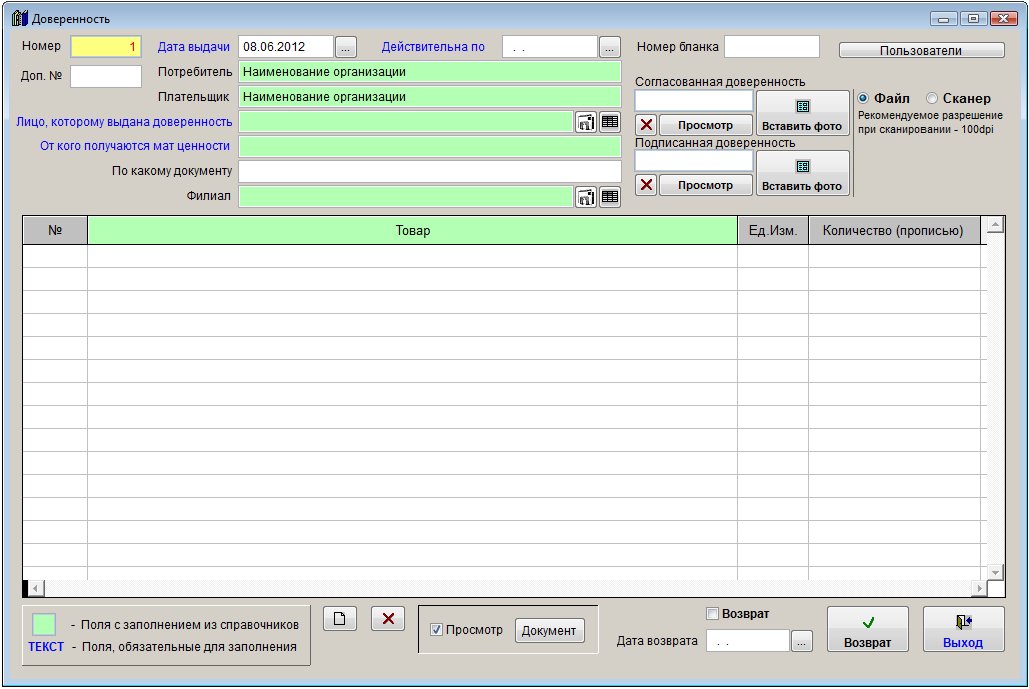Click the Товар column header
This screenshot has width=1029, height=689.
[412, 231]
